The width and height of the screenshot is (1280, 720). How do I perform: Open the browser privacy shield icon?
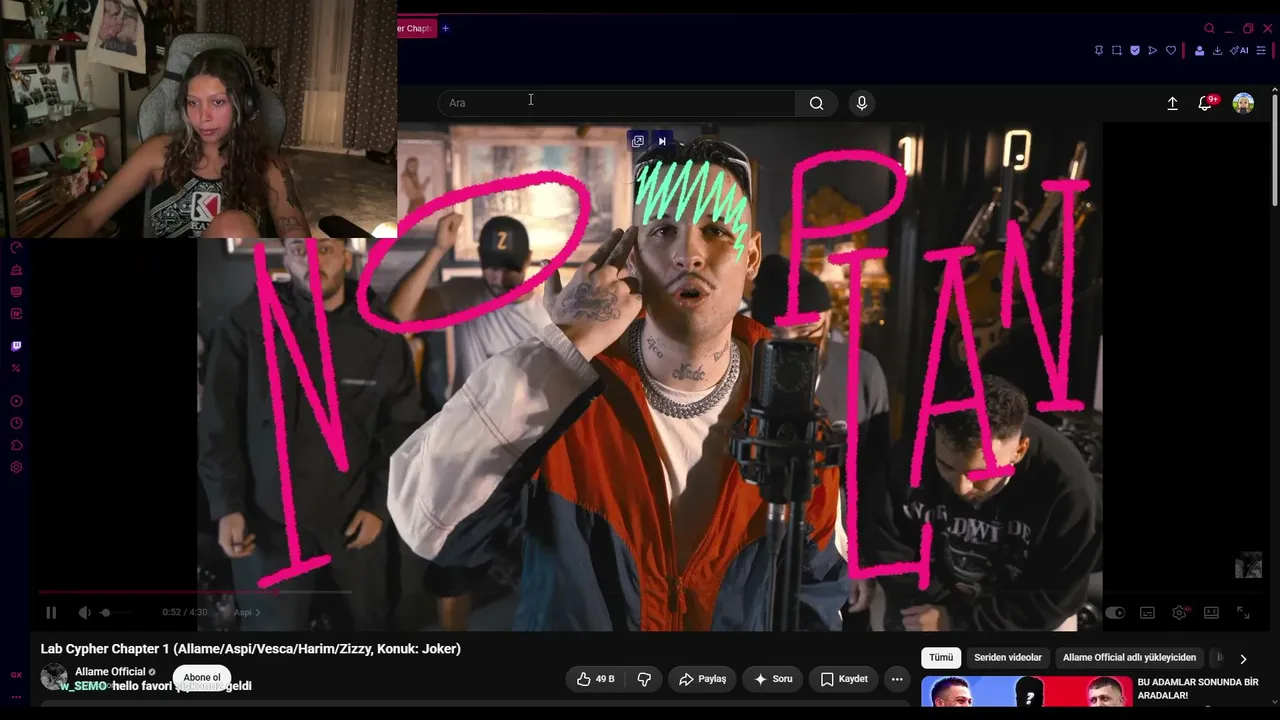[1134, 51]
